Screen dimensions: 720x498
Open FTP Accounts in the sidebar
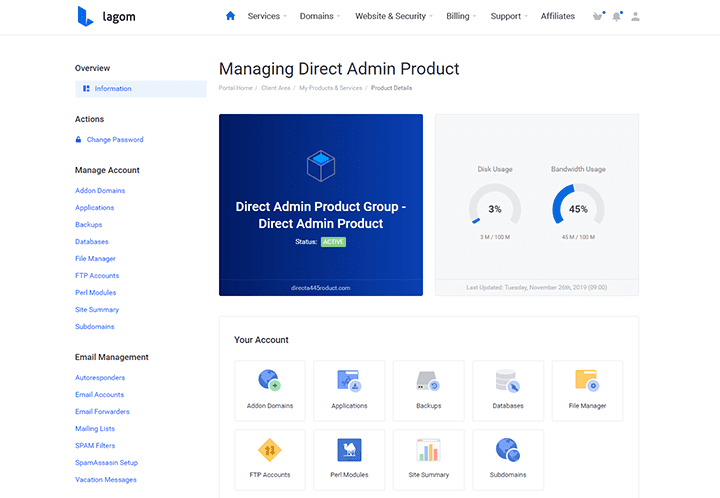[97, 275]
